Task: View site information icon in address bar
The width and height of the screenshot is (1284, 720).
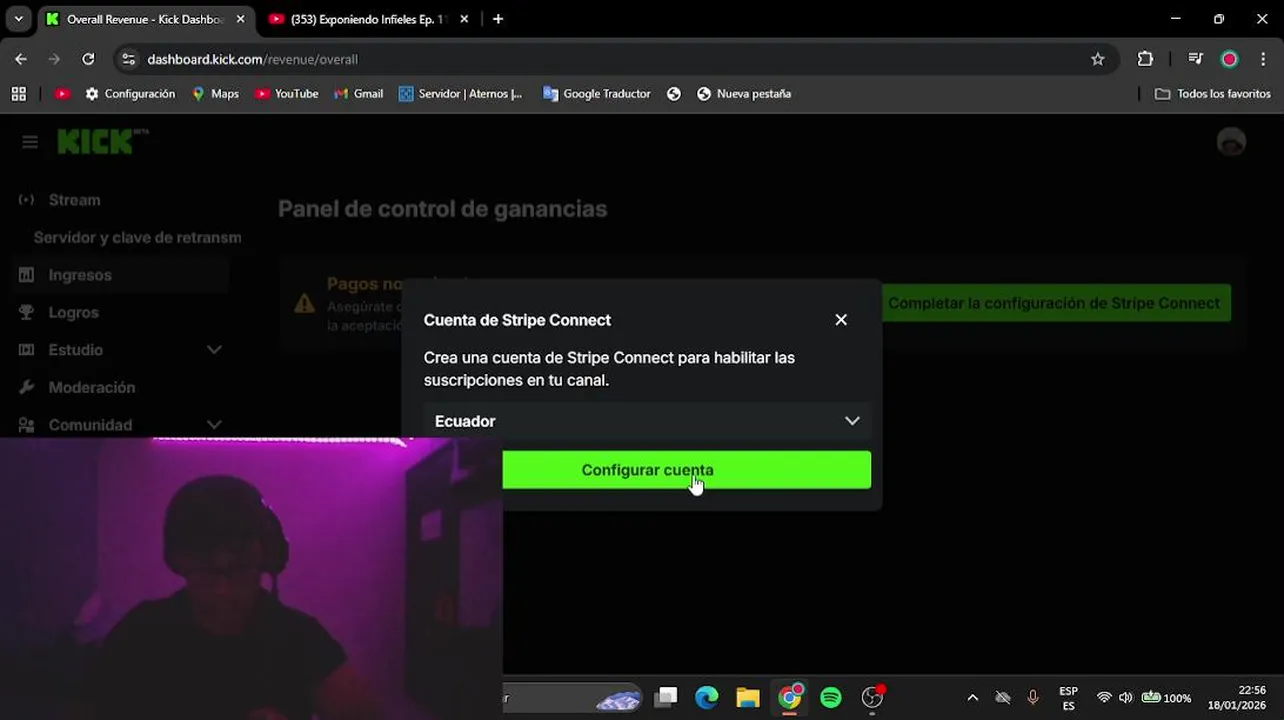Action: pos(128,59)
